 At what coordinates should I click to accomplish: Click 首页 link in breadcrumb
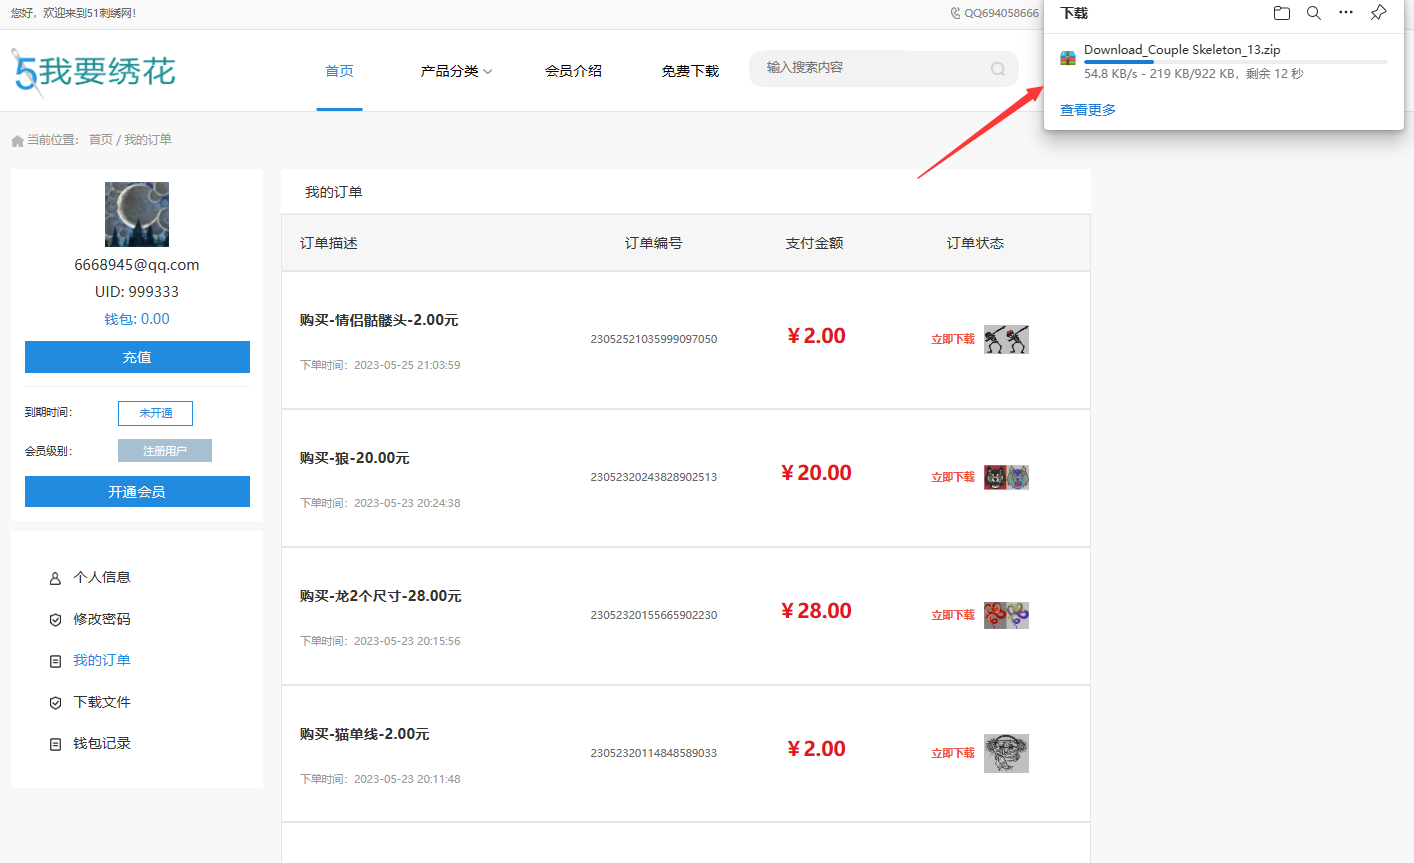pos(101,140)
